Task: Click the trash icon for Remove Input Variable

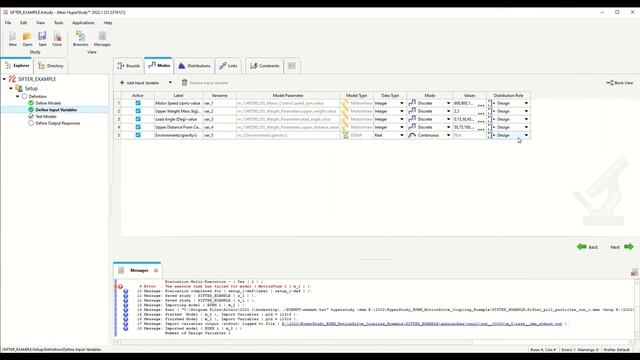Action: [184, 82]
